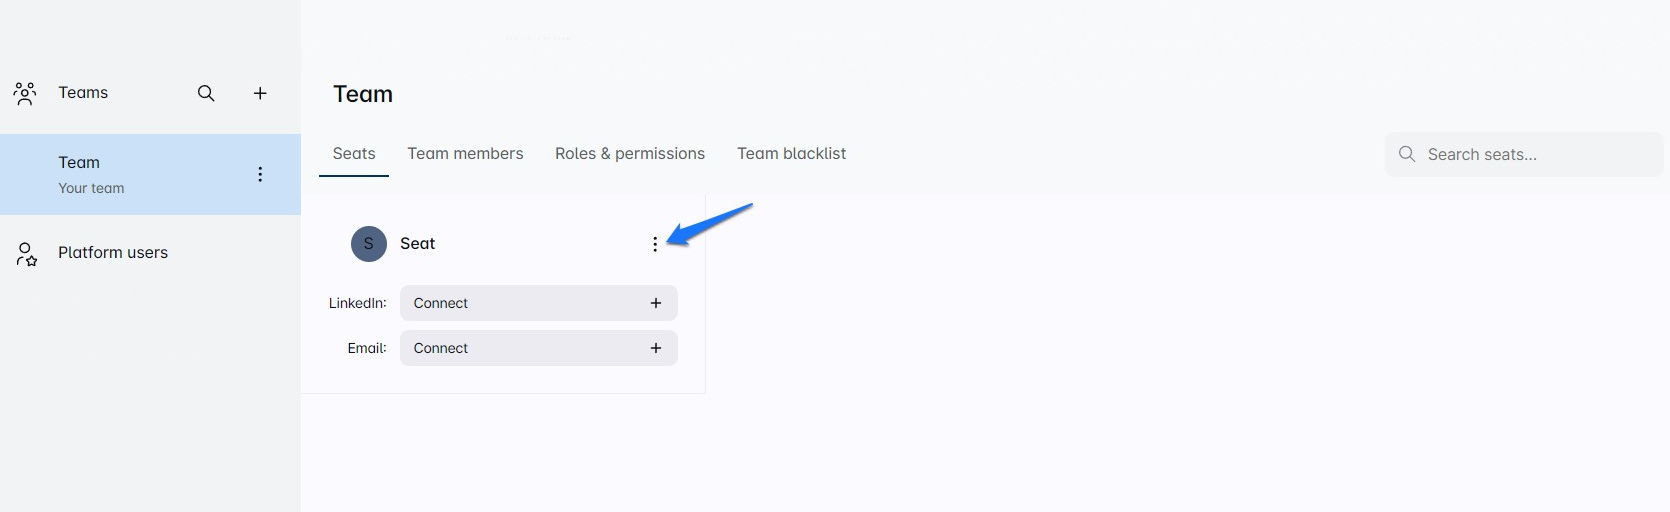Focus the Search seats input field
1670x512 pixels.
click(x=1535, y=154)
